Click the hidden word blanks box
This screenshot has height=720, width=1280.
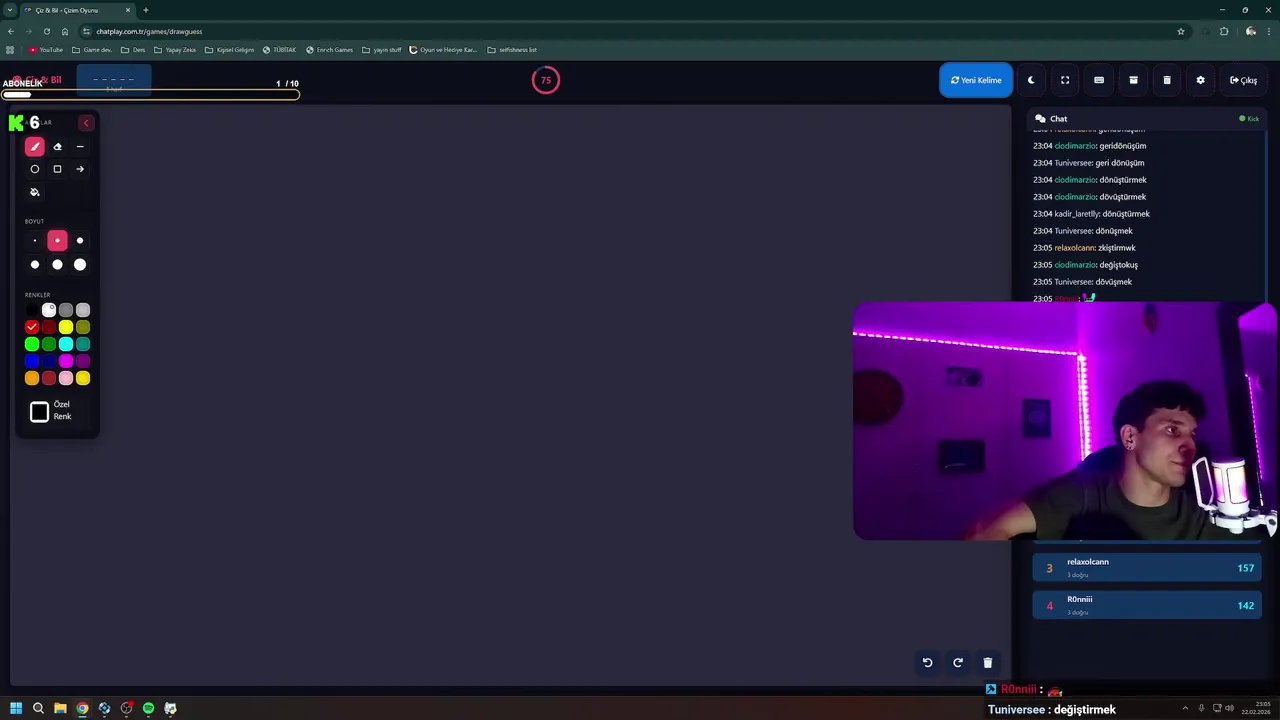tap(113, 81)
